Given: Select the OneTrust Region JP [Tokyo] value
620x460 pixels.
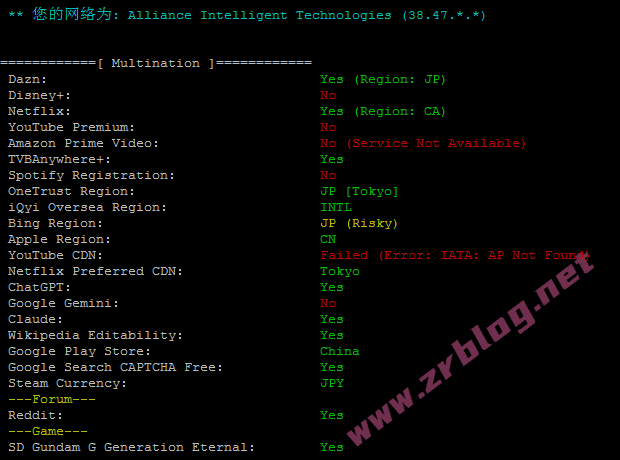Looking at the screenshot, I should point(359,191).
